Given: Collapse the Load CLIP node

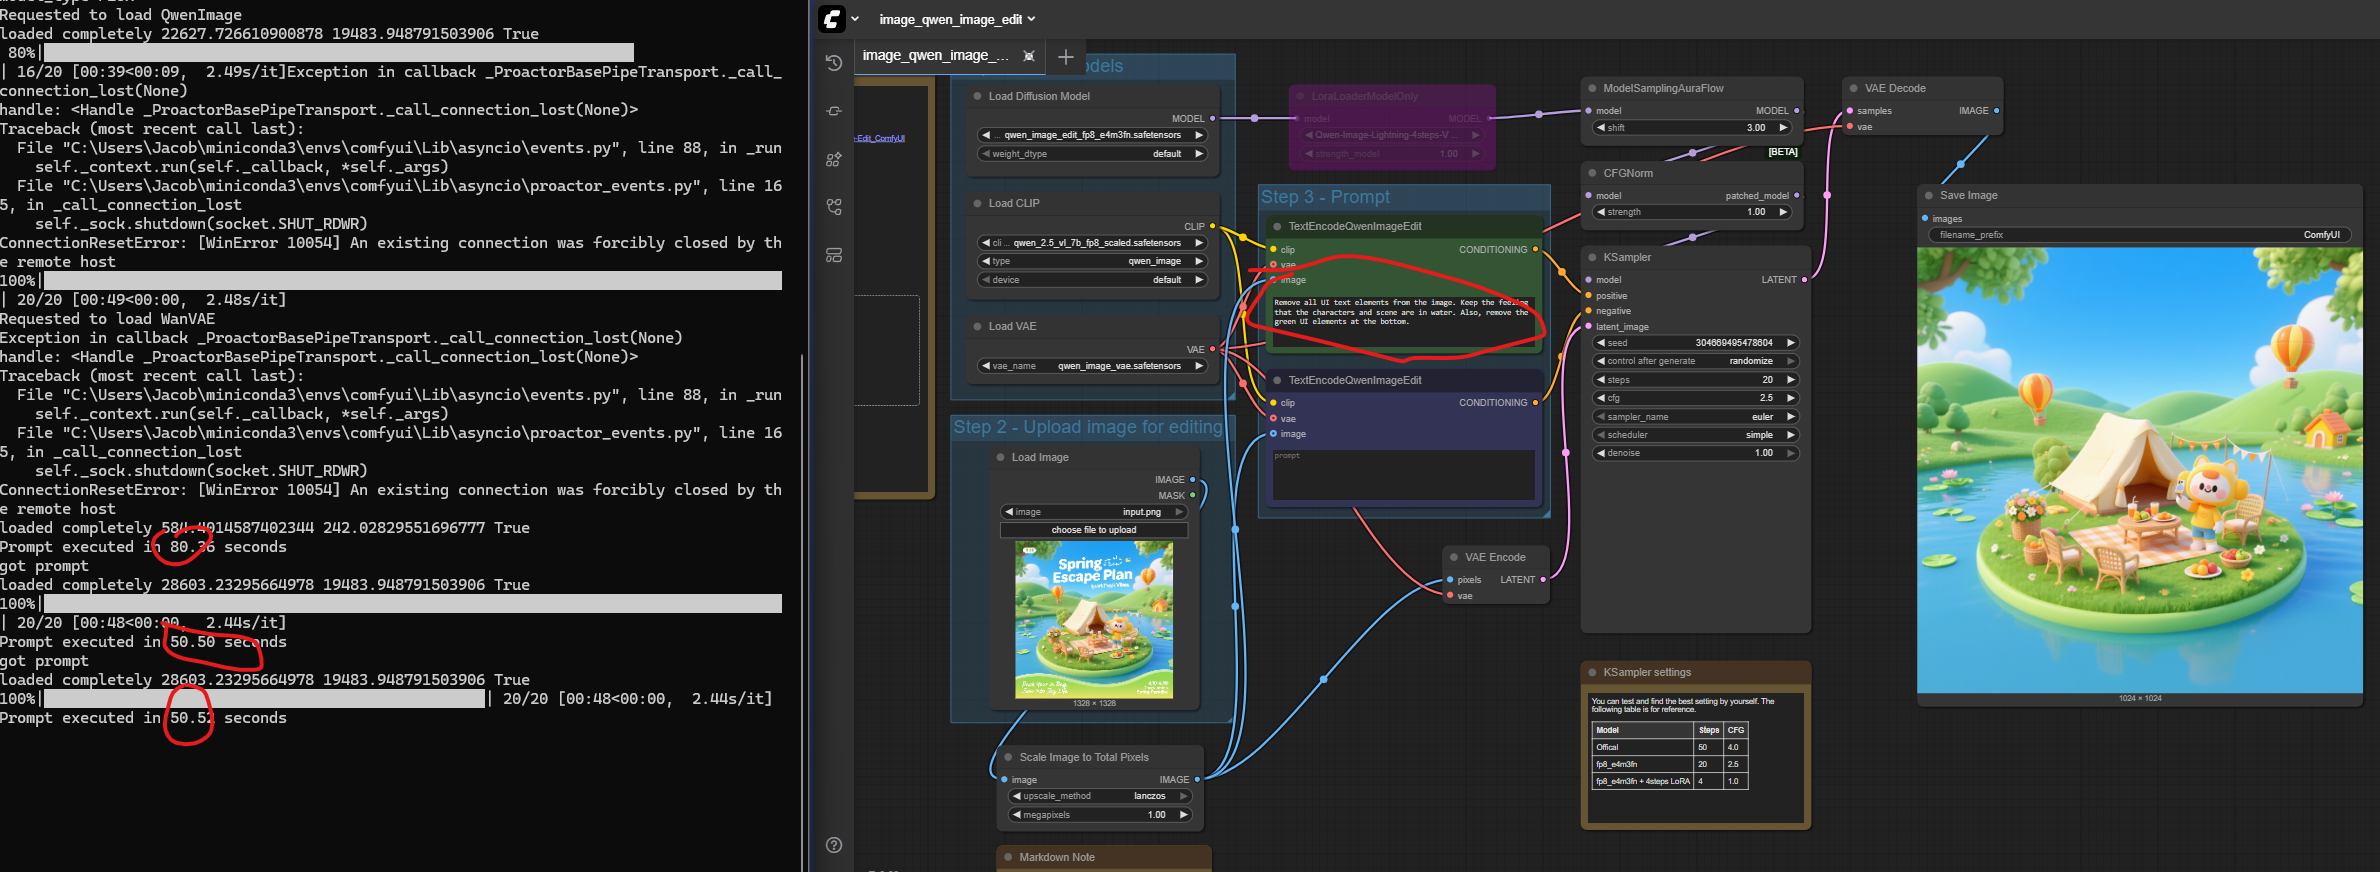Looking at the screenshot, I should click(x=978, y=203).
